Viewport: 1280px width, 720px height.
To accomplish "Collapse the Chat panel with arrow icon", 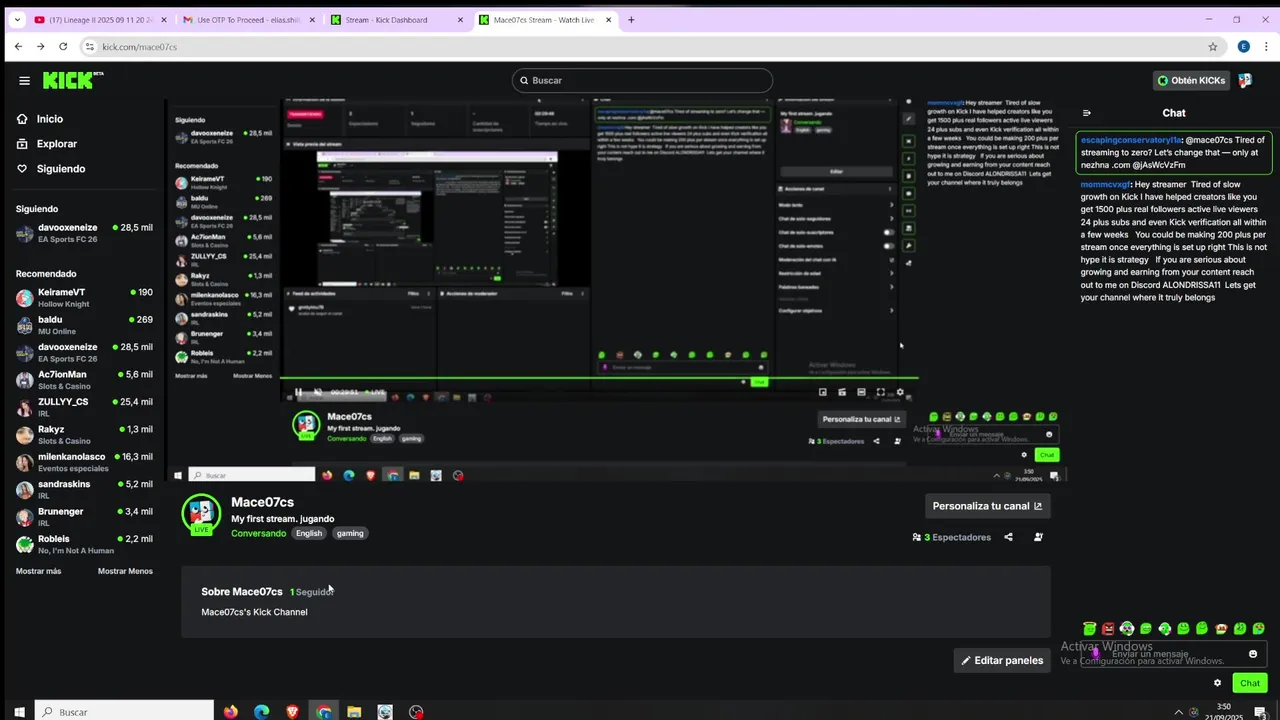I will [1087, 113].
